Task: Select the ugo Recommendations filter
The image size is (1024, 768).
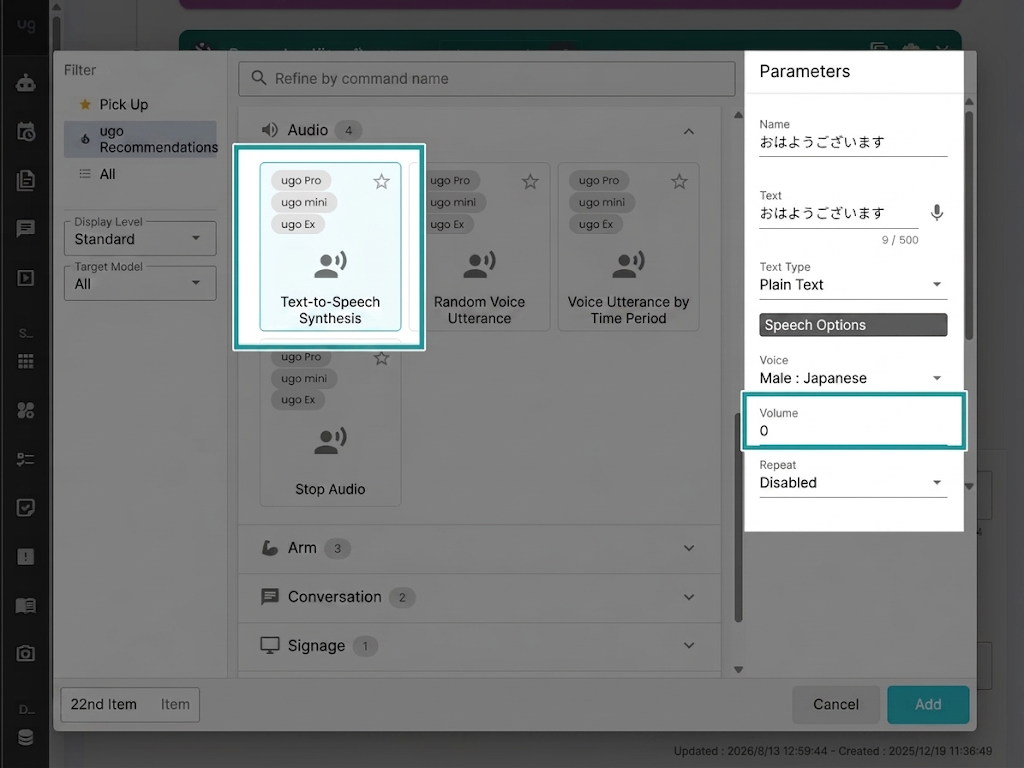Action: 140,139
